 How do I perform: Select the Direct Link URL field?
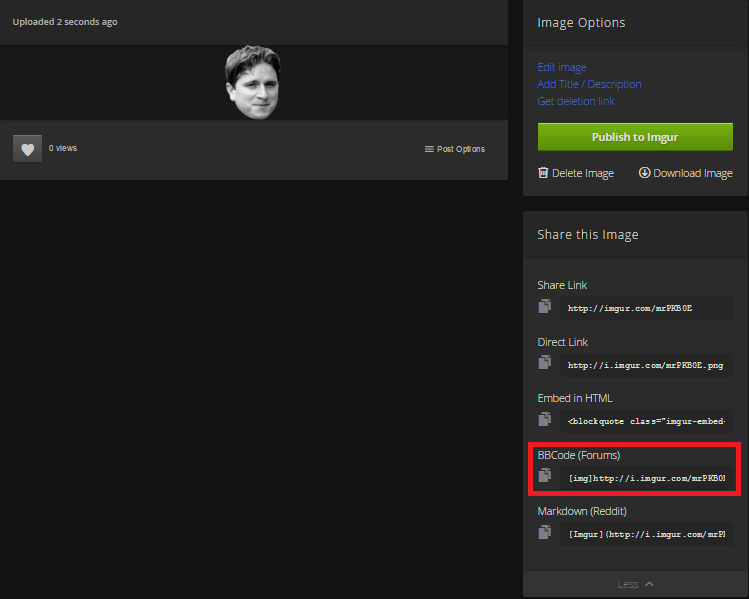click(x=646, y=365)
